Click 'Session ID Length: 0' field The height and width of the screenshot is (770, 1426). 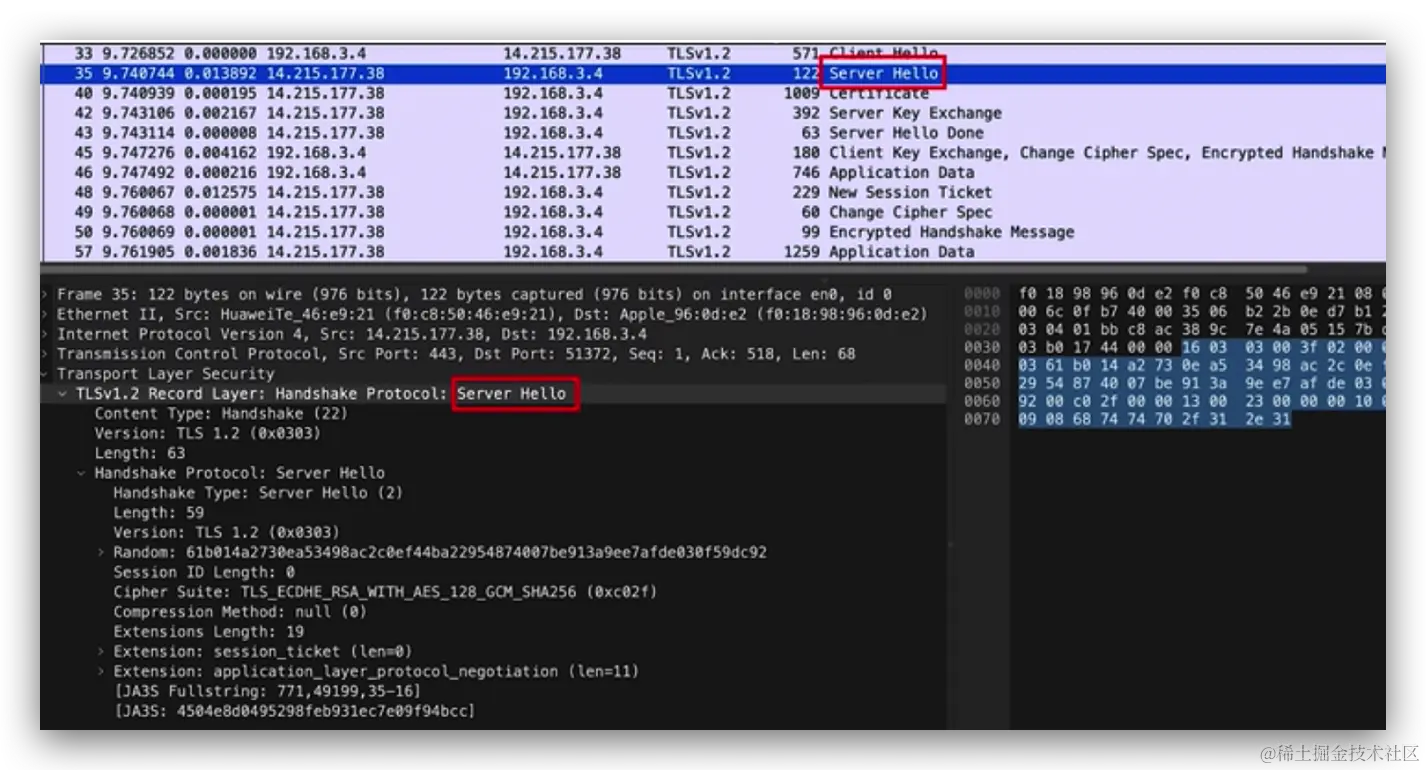(x=204, y=572)
